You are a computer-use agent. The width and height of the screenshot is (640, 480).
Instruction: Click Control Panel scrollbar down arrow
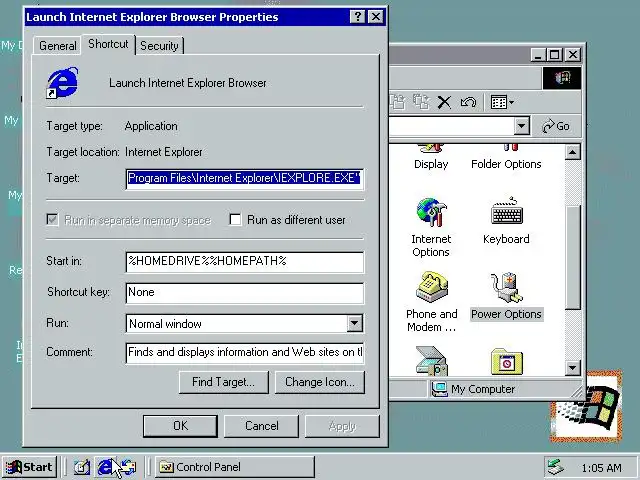(573, 368)
